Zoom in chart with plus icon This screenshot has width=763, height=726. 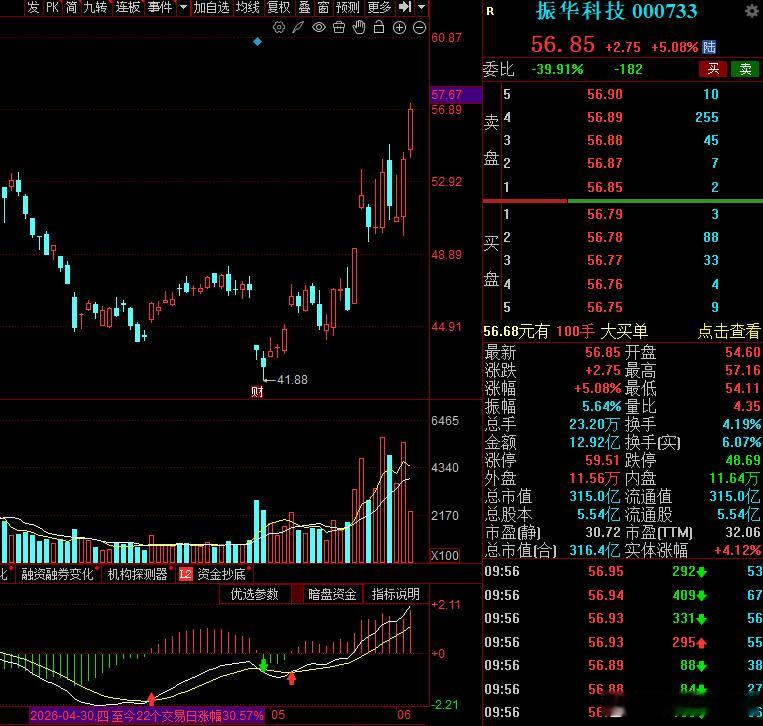click(x=399, y=28)
